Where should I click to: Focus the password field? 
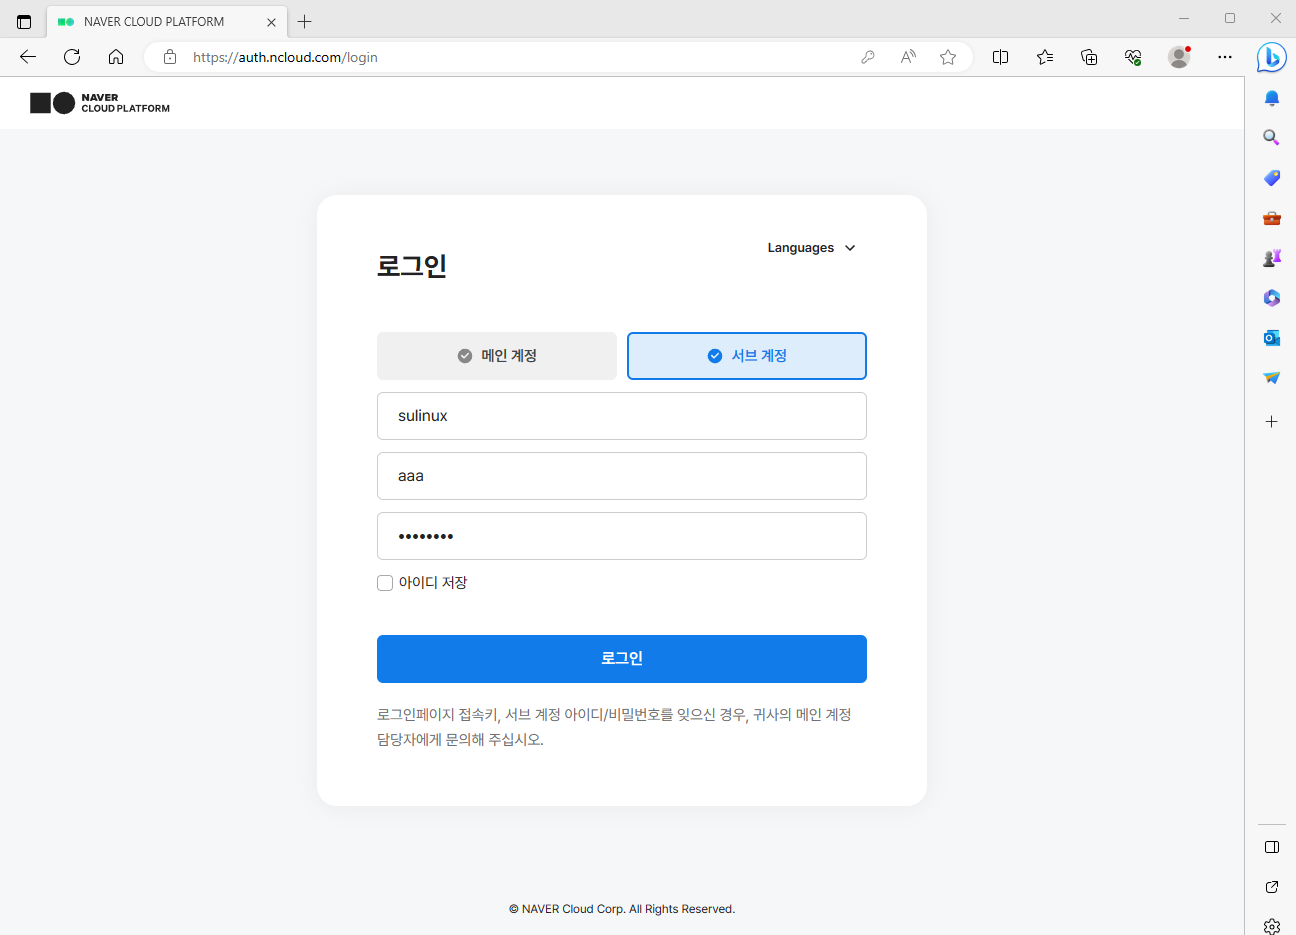(622, 536)
